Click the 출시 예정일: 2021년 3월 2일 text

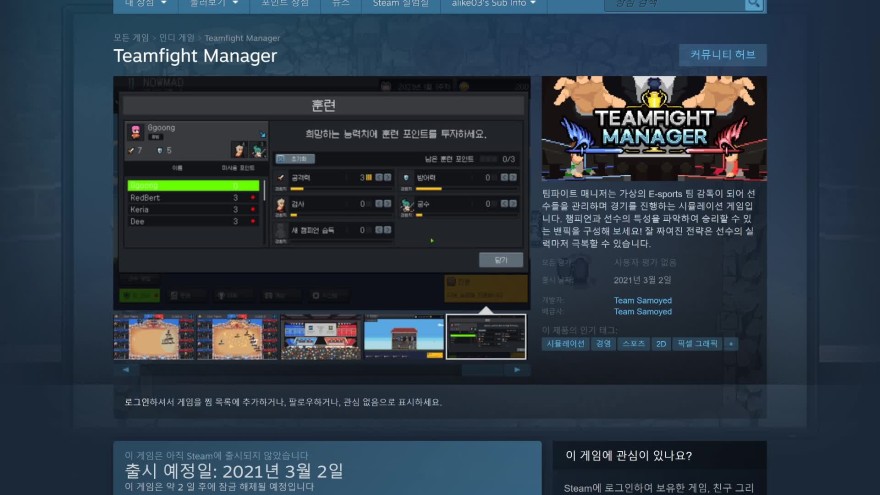234,471
